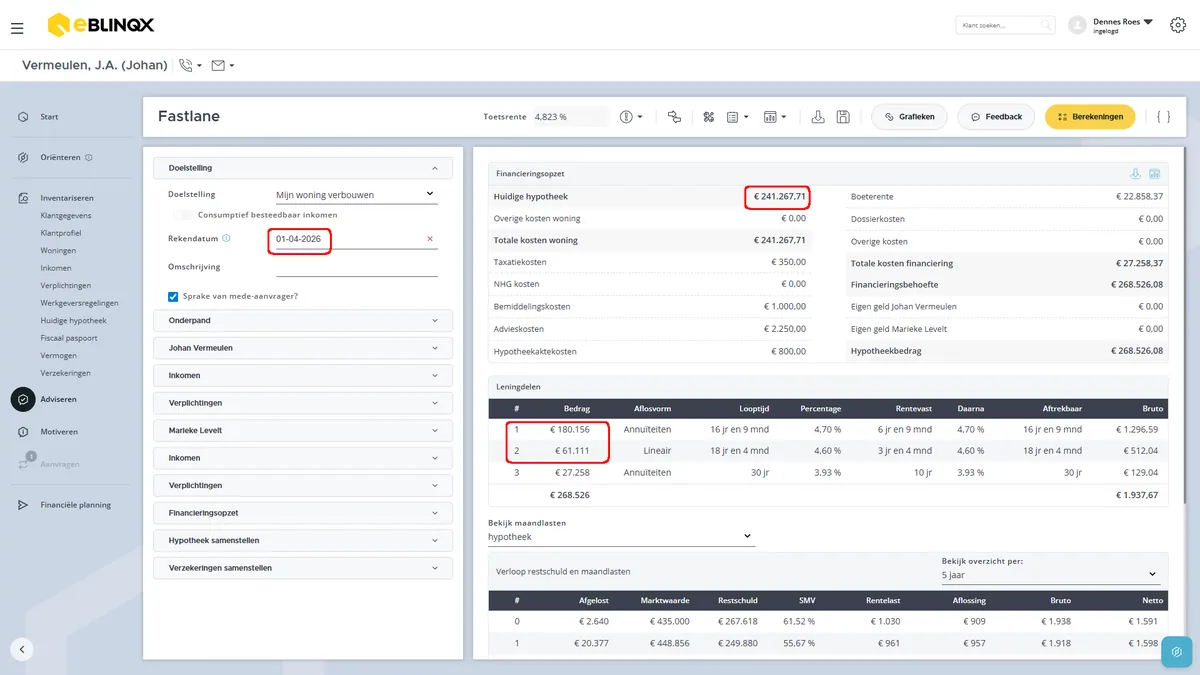Open the email envelope options icon
The height and width of the screenshot is (675, 1200).
tap(223, 66)
